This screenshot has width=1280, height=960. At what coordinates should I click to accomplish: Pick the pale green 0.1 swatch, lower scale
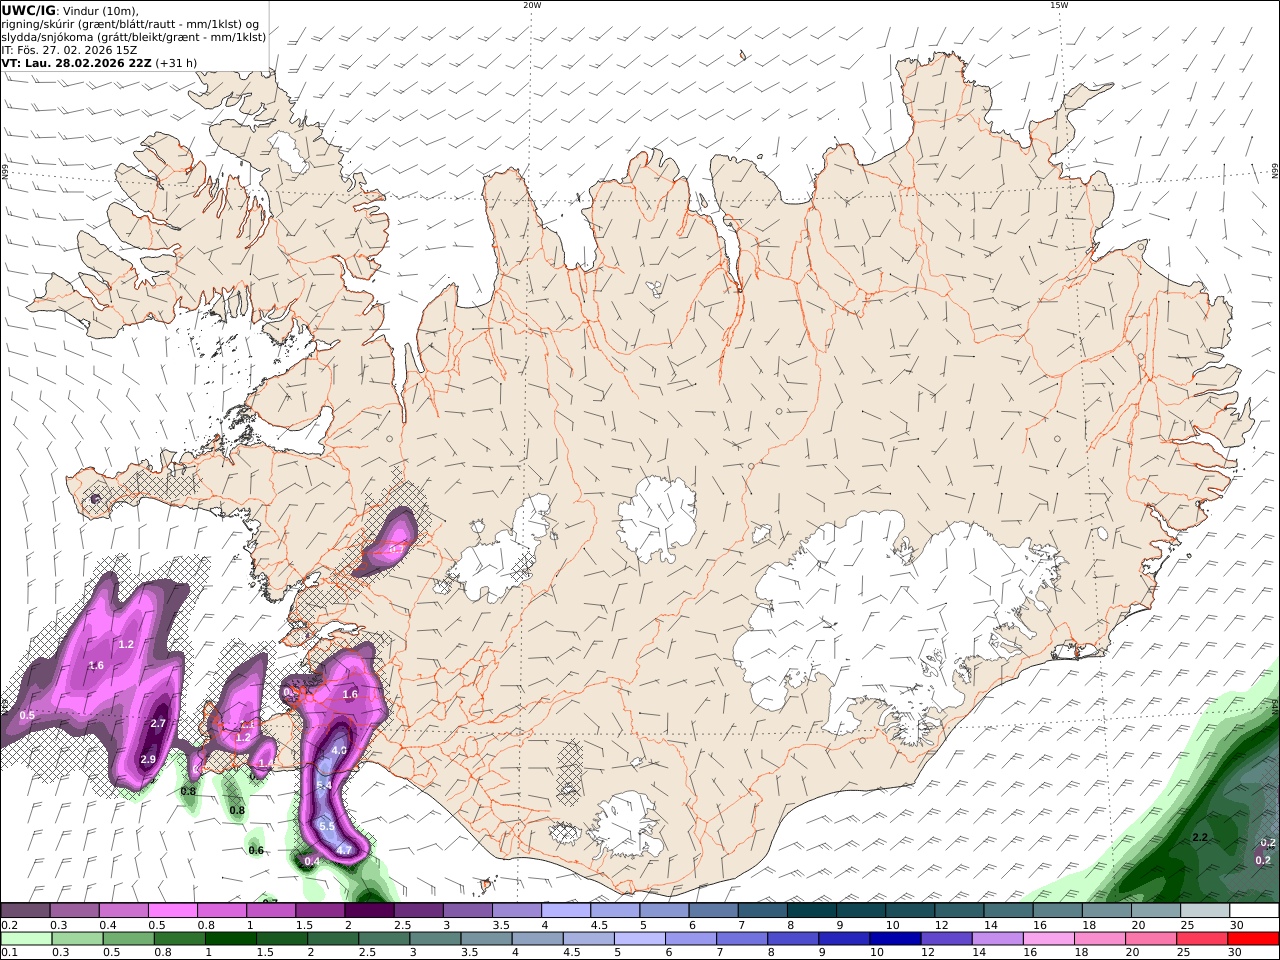point(27,939)
